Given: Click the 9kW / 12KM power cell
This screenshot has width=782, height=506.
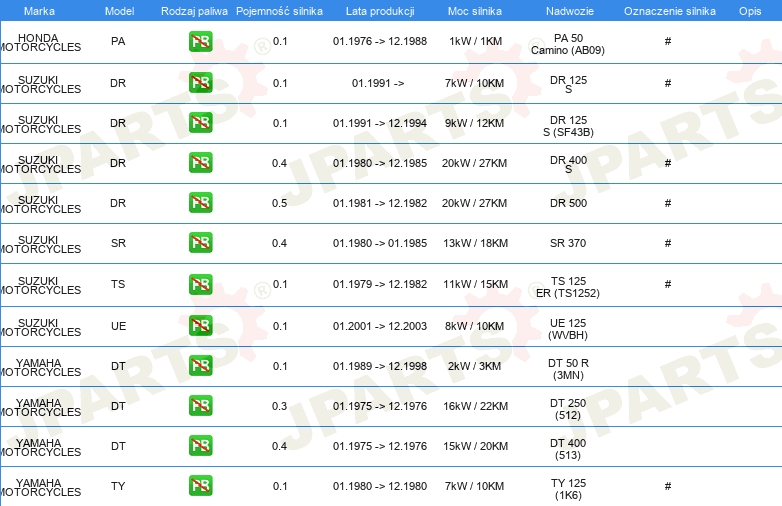Looking at the screenshot, I should [x=475, y=123].
